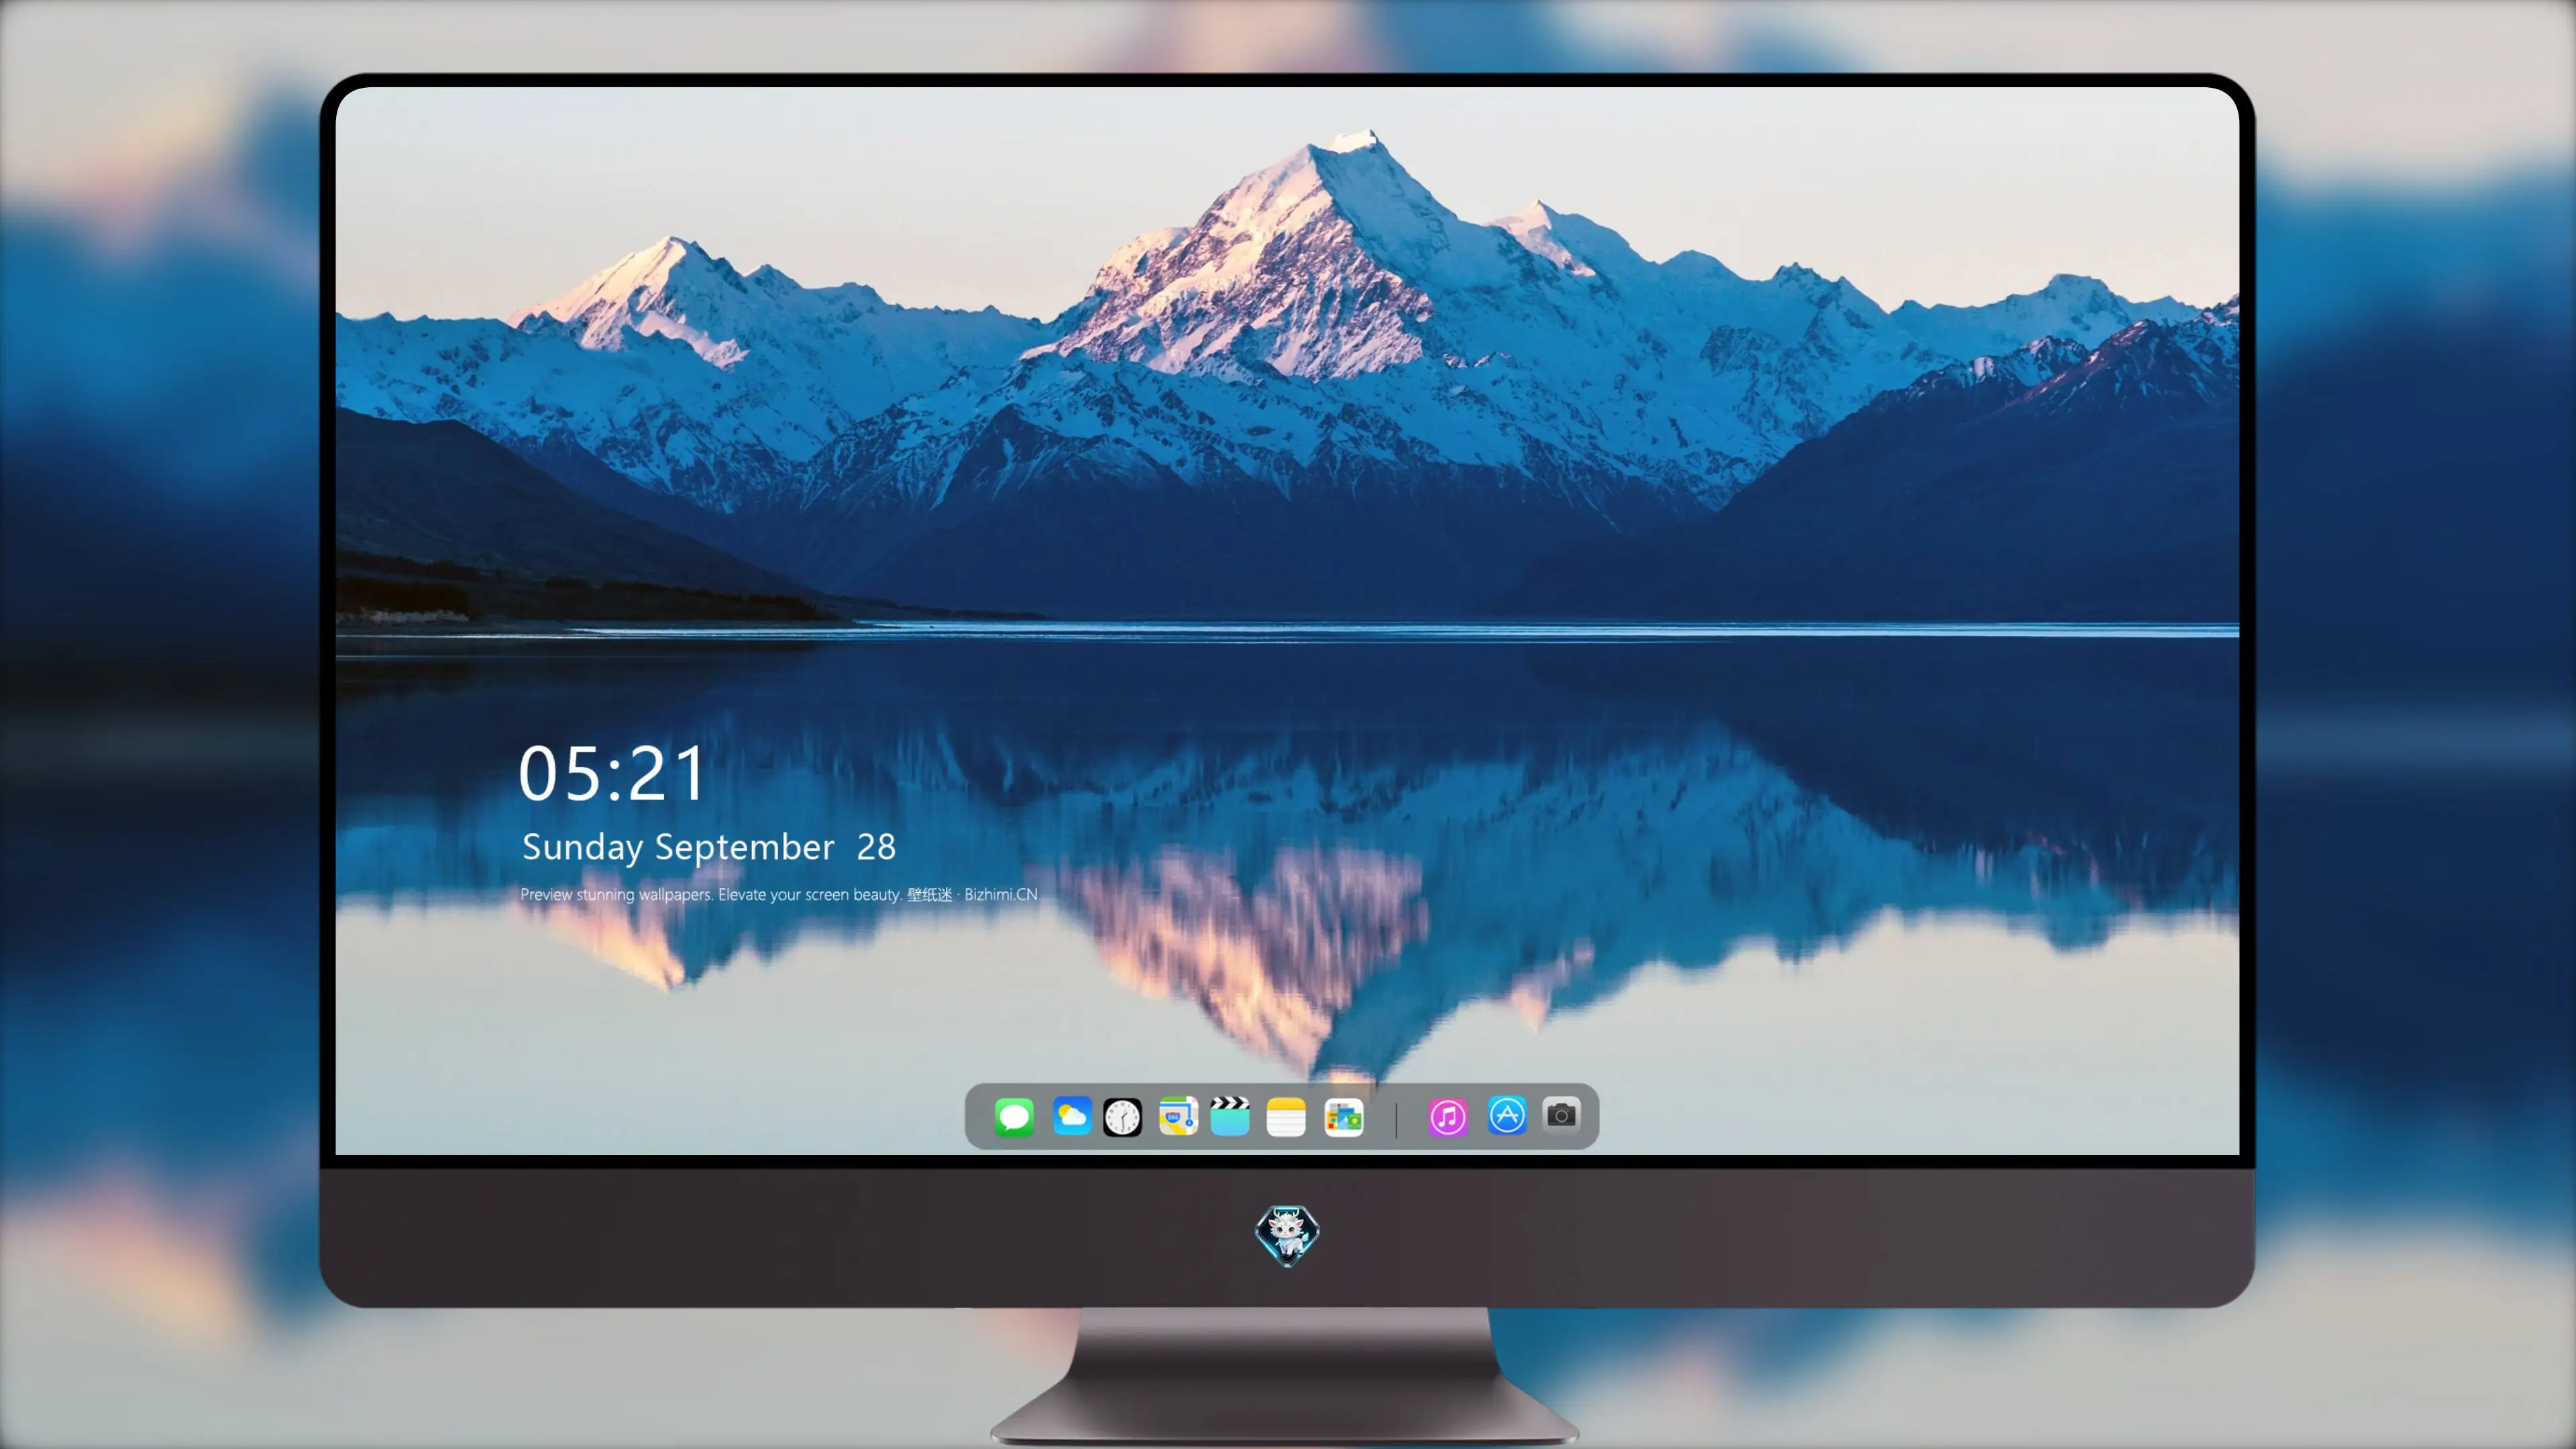2576x1449 pixels.
Task: Click the 05:21 clock display
Action: [612, 774]
